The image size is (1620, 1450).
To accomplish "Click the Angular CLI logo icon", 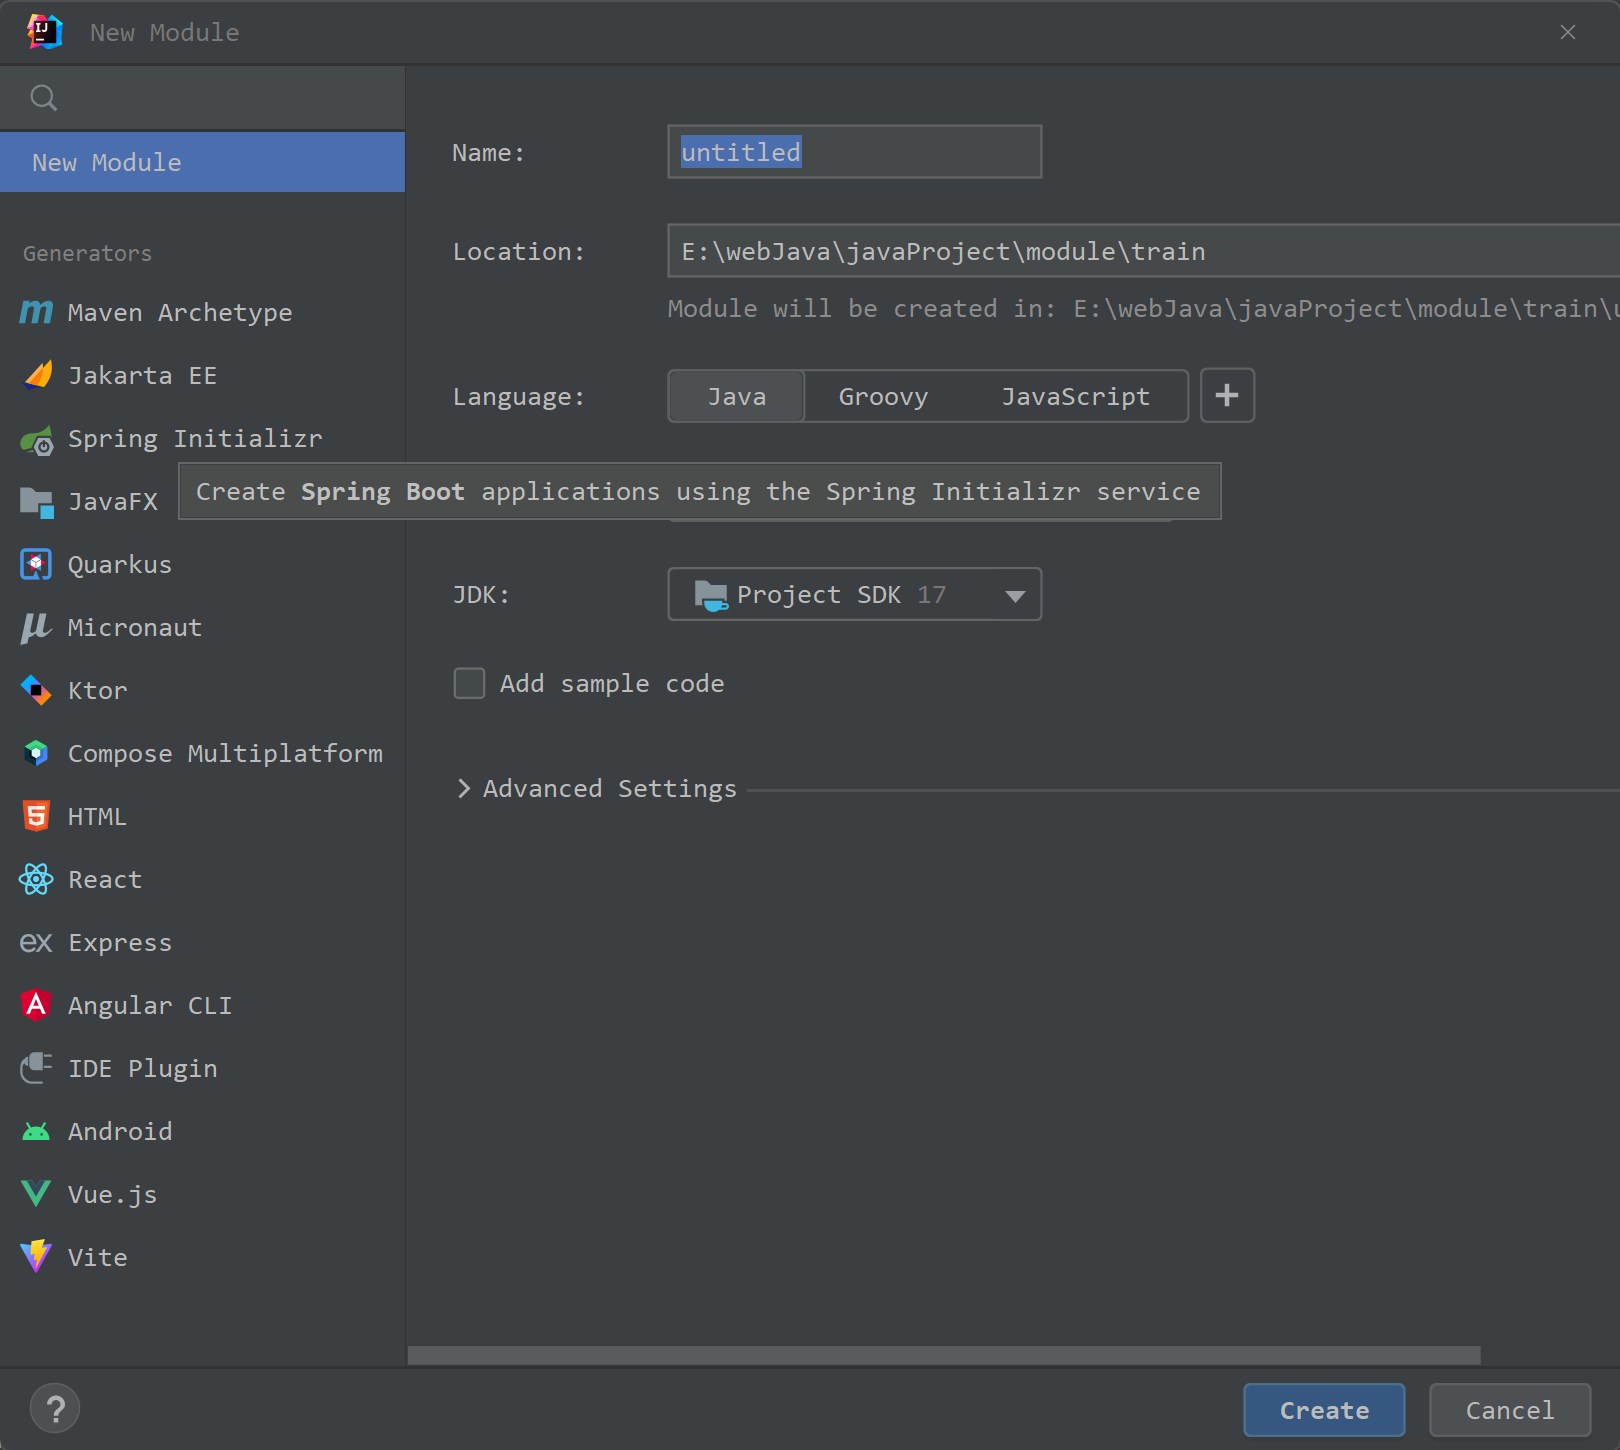I will pos(36,1005).
